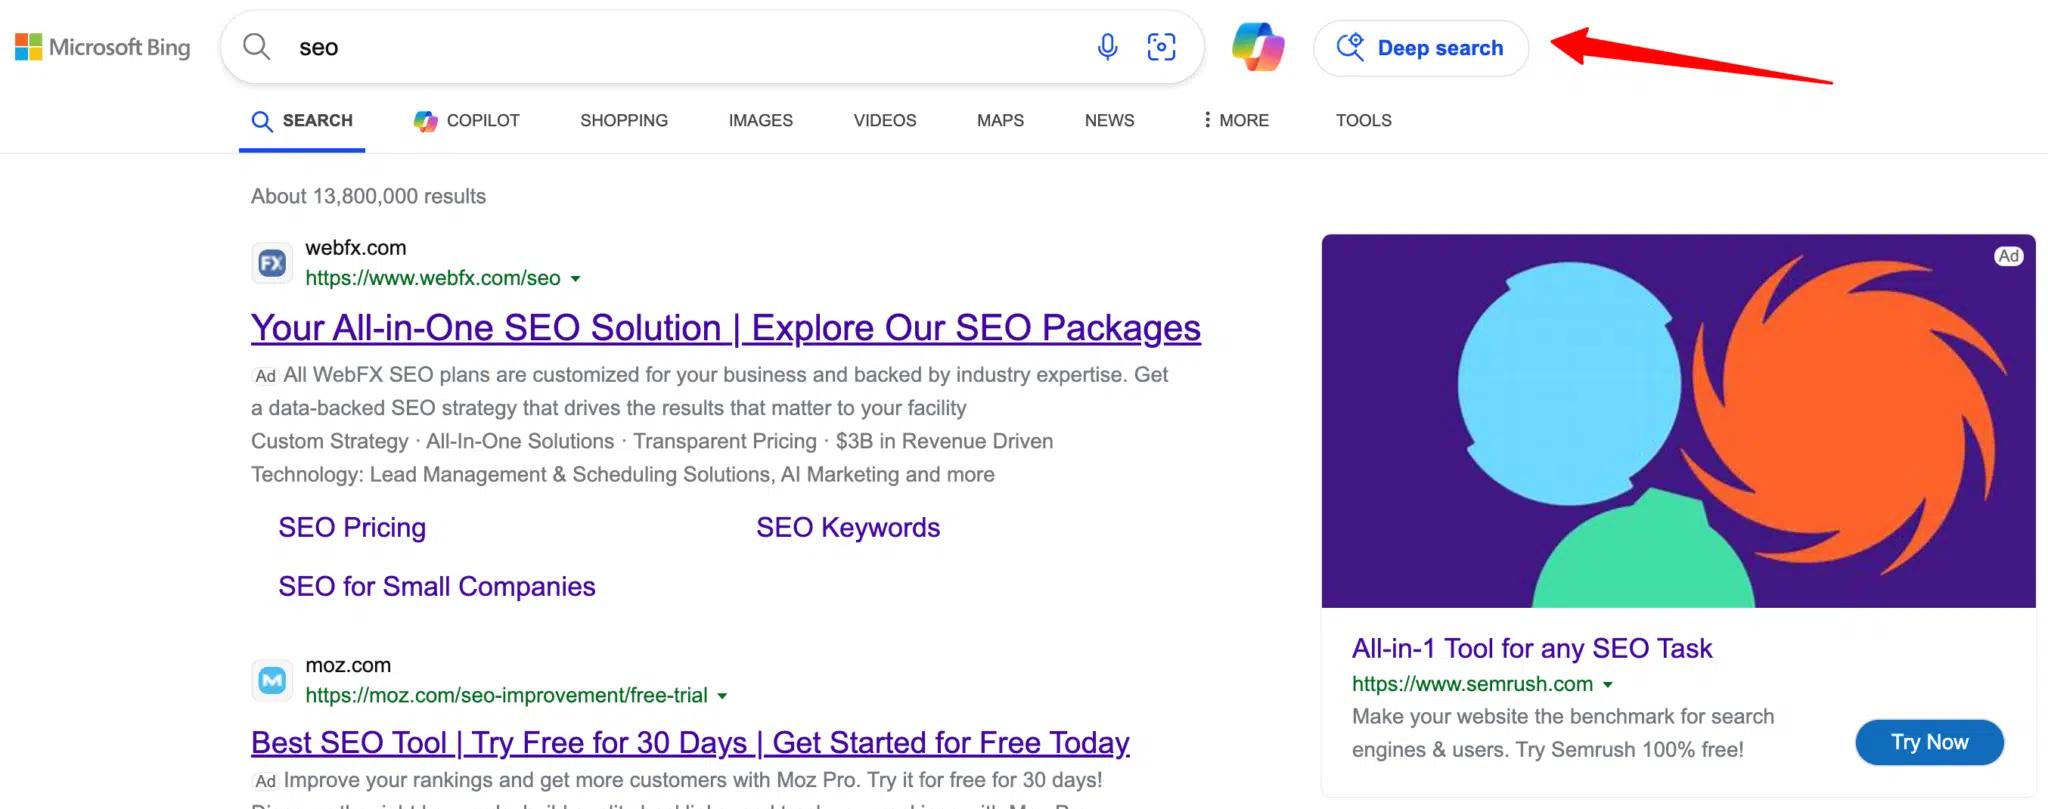Click the Best SEO Tool result headline
Viewport: 2048px width, 809px height.
[x=689, y=741]
